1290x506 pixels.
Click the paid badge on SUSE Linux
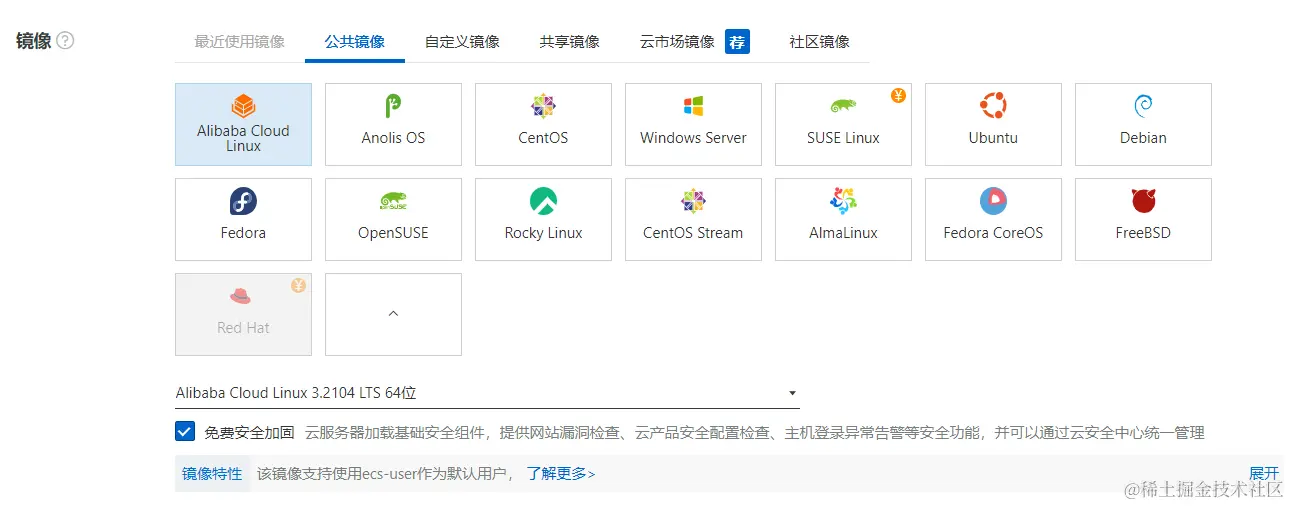pos(898,96)
